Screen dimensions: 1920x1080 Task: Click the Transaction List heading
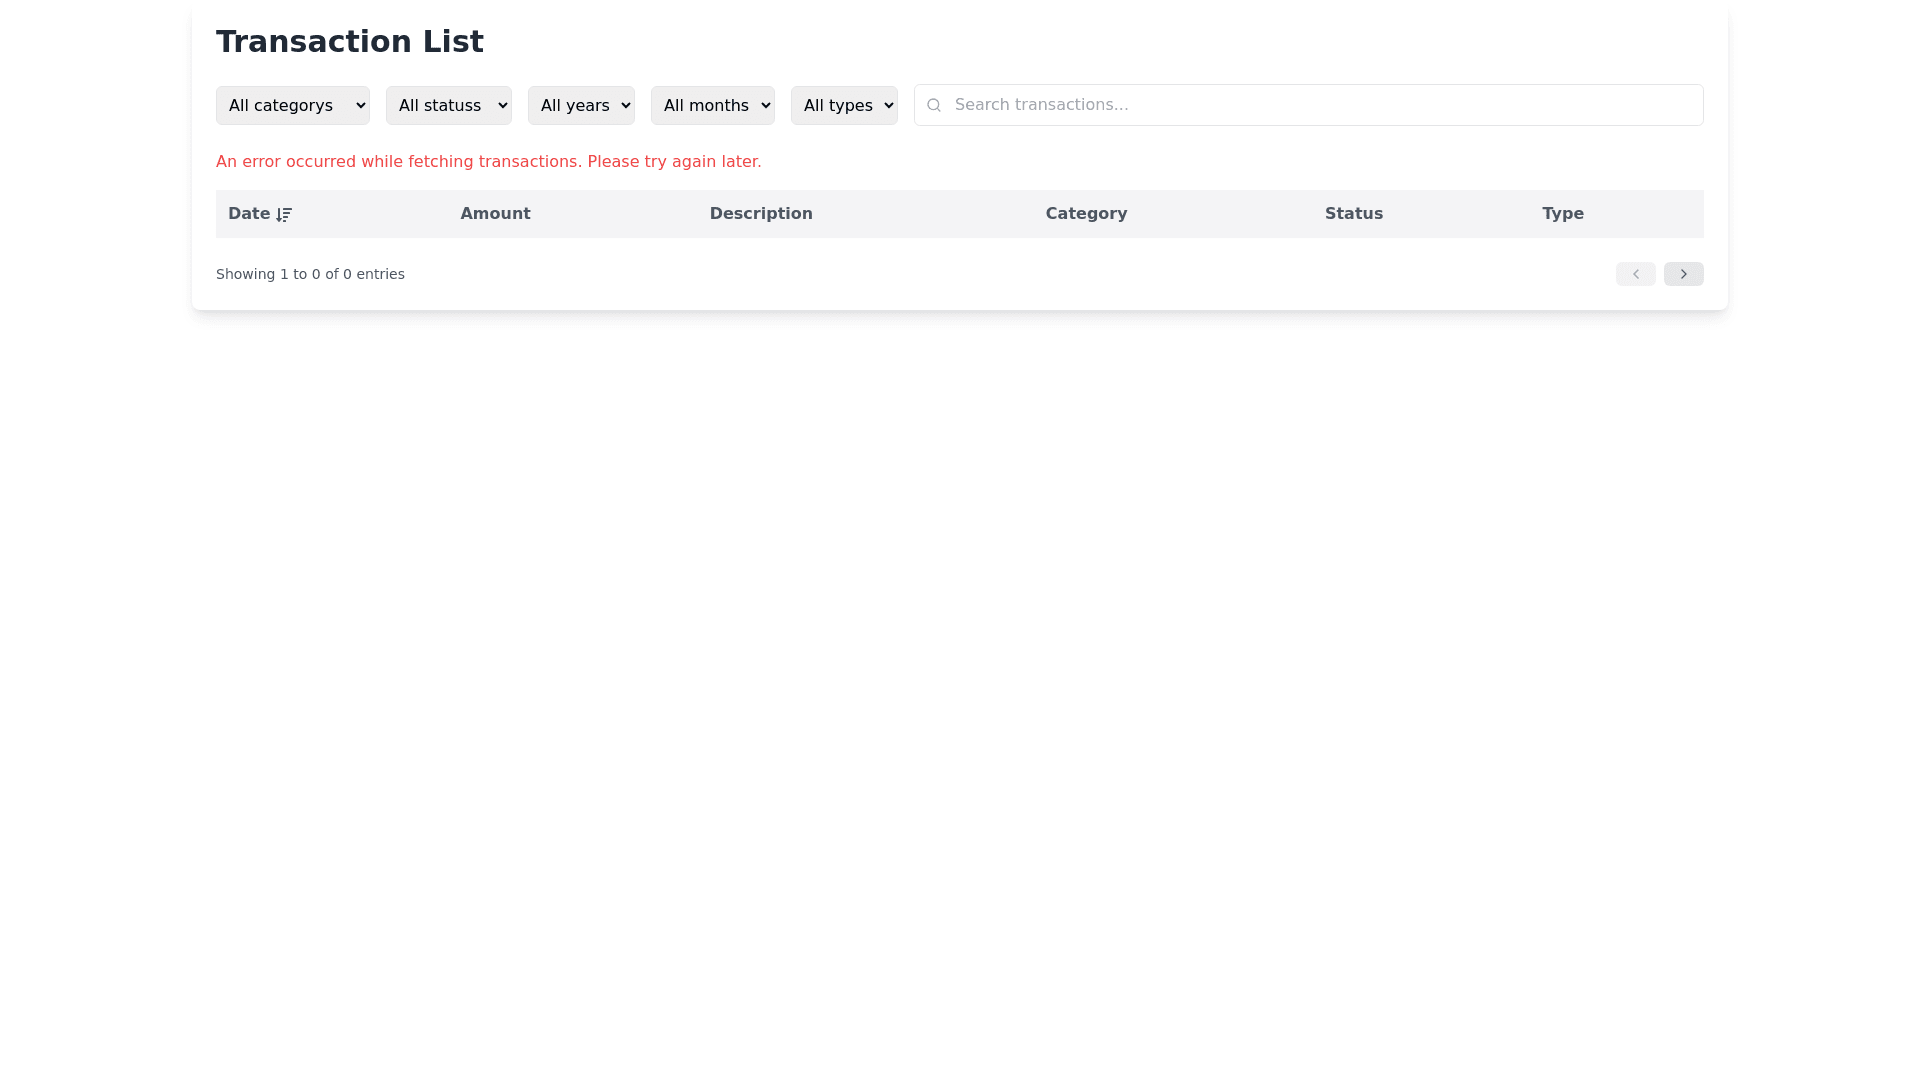point(350,42)
